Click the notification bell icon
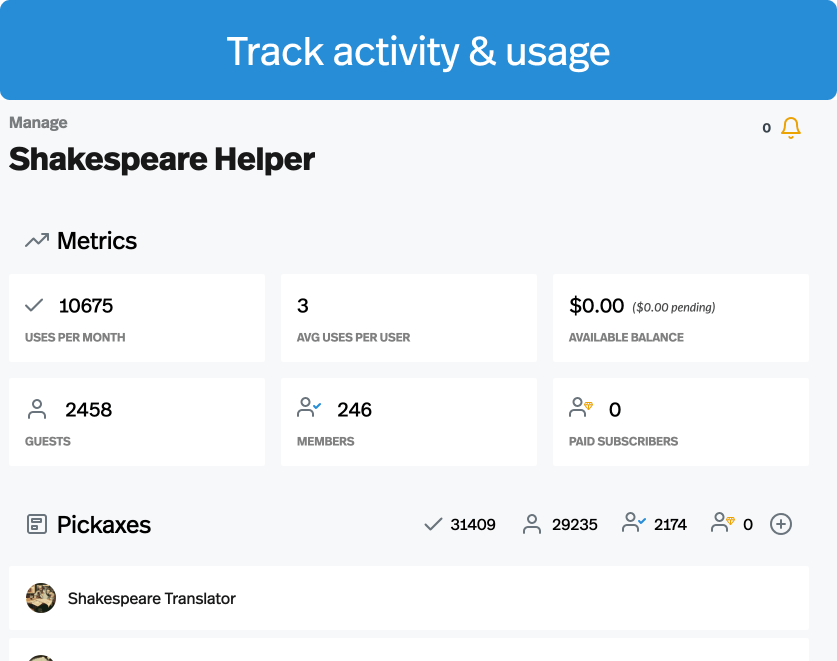837x661 pixels. (791, 128)
